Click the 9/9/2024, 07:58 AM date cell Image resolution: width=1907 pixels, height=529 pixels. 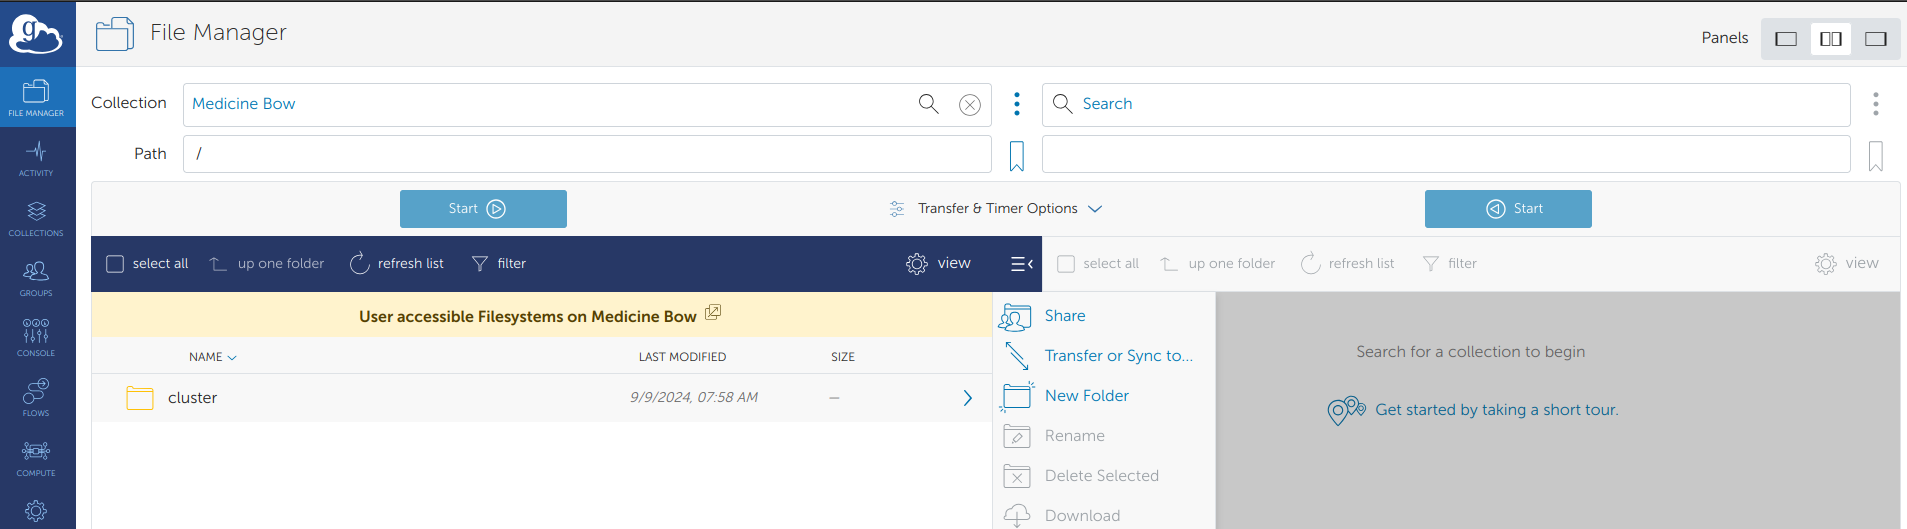(x=694, y=397)
